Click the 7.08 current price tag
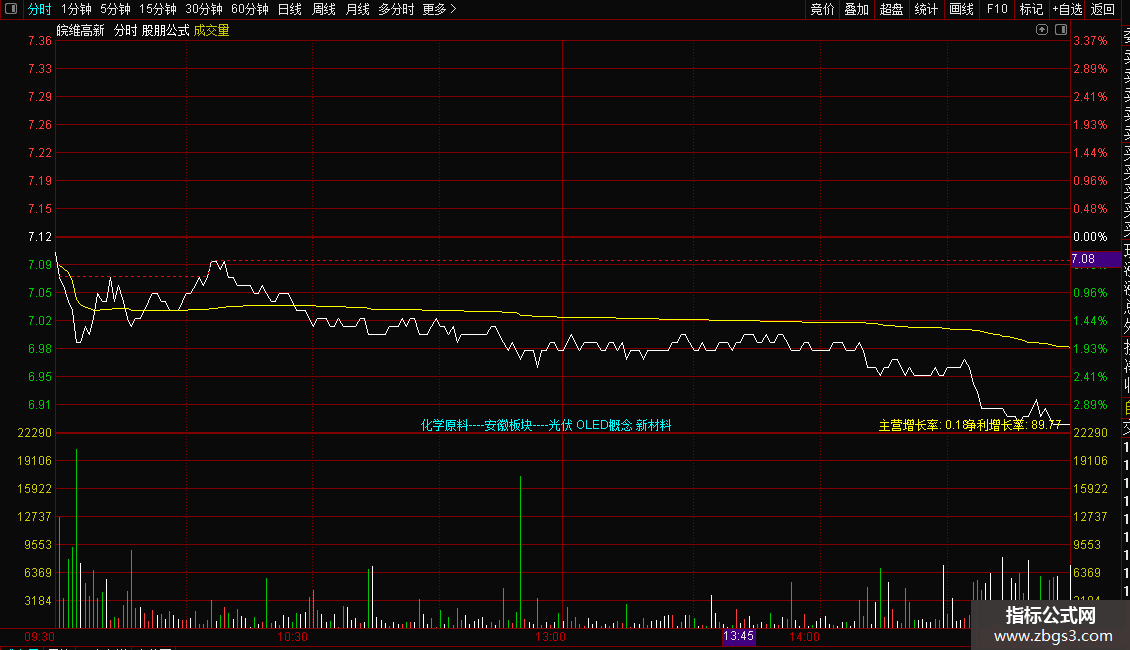The image size is (1130, 650). coord(1095,259)
